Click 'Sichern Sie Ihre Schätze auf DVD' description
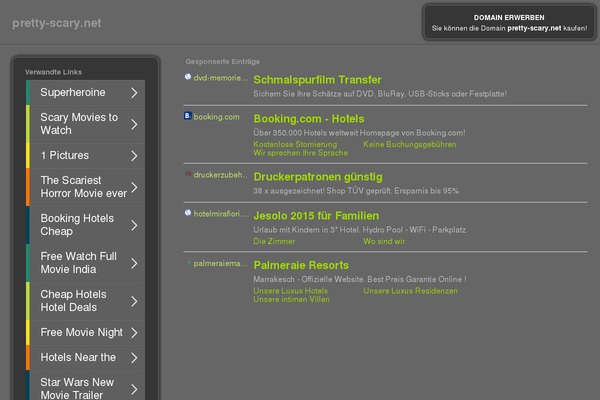This screenshot has height=400, width=600. [x=380, y=94]
